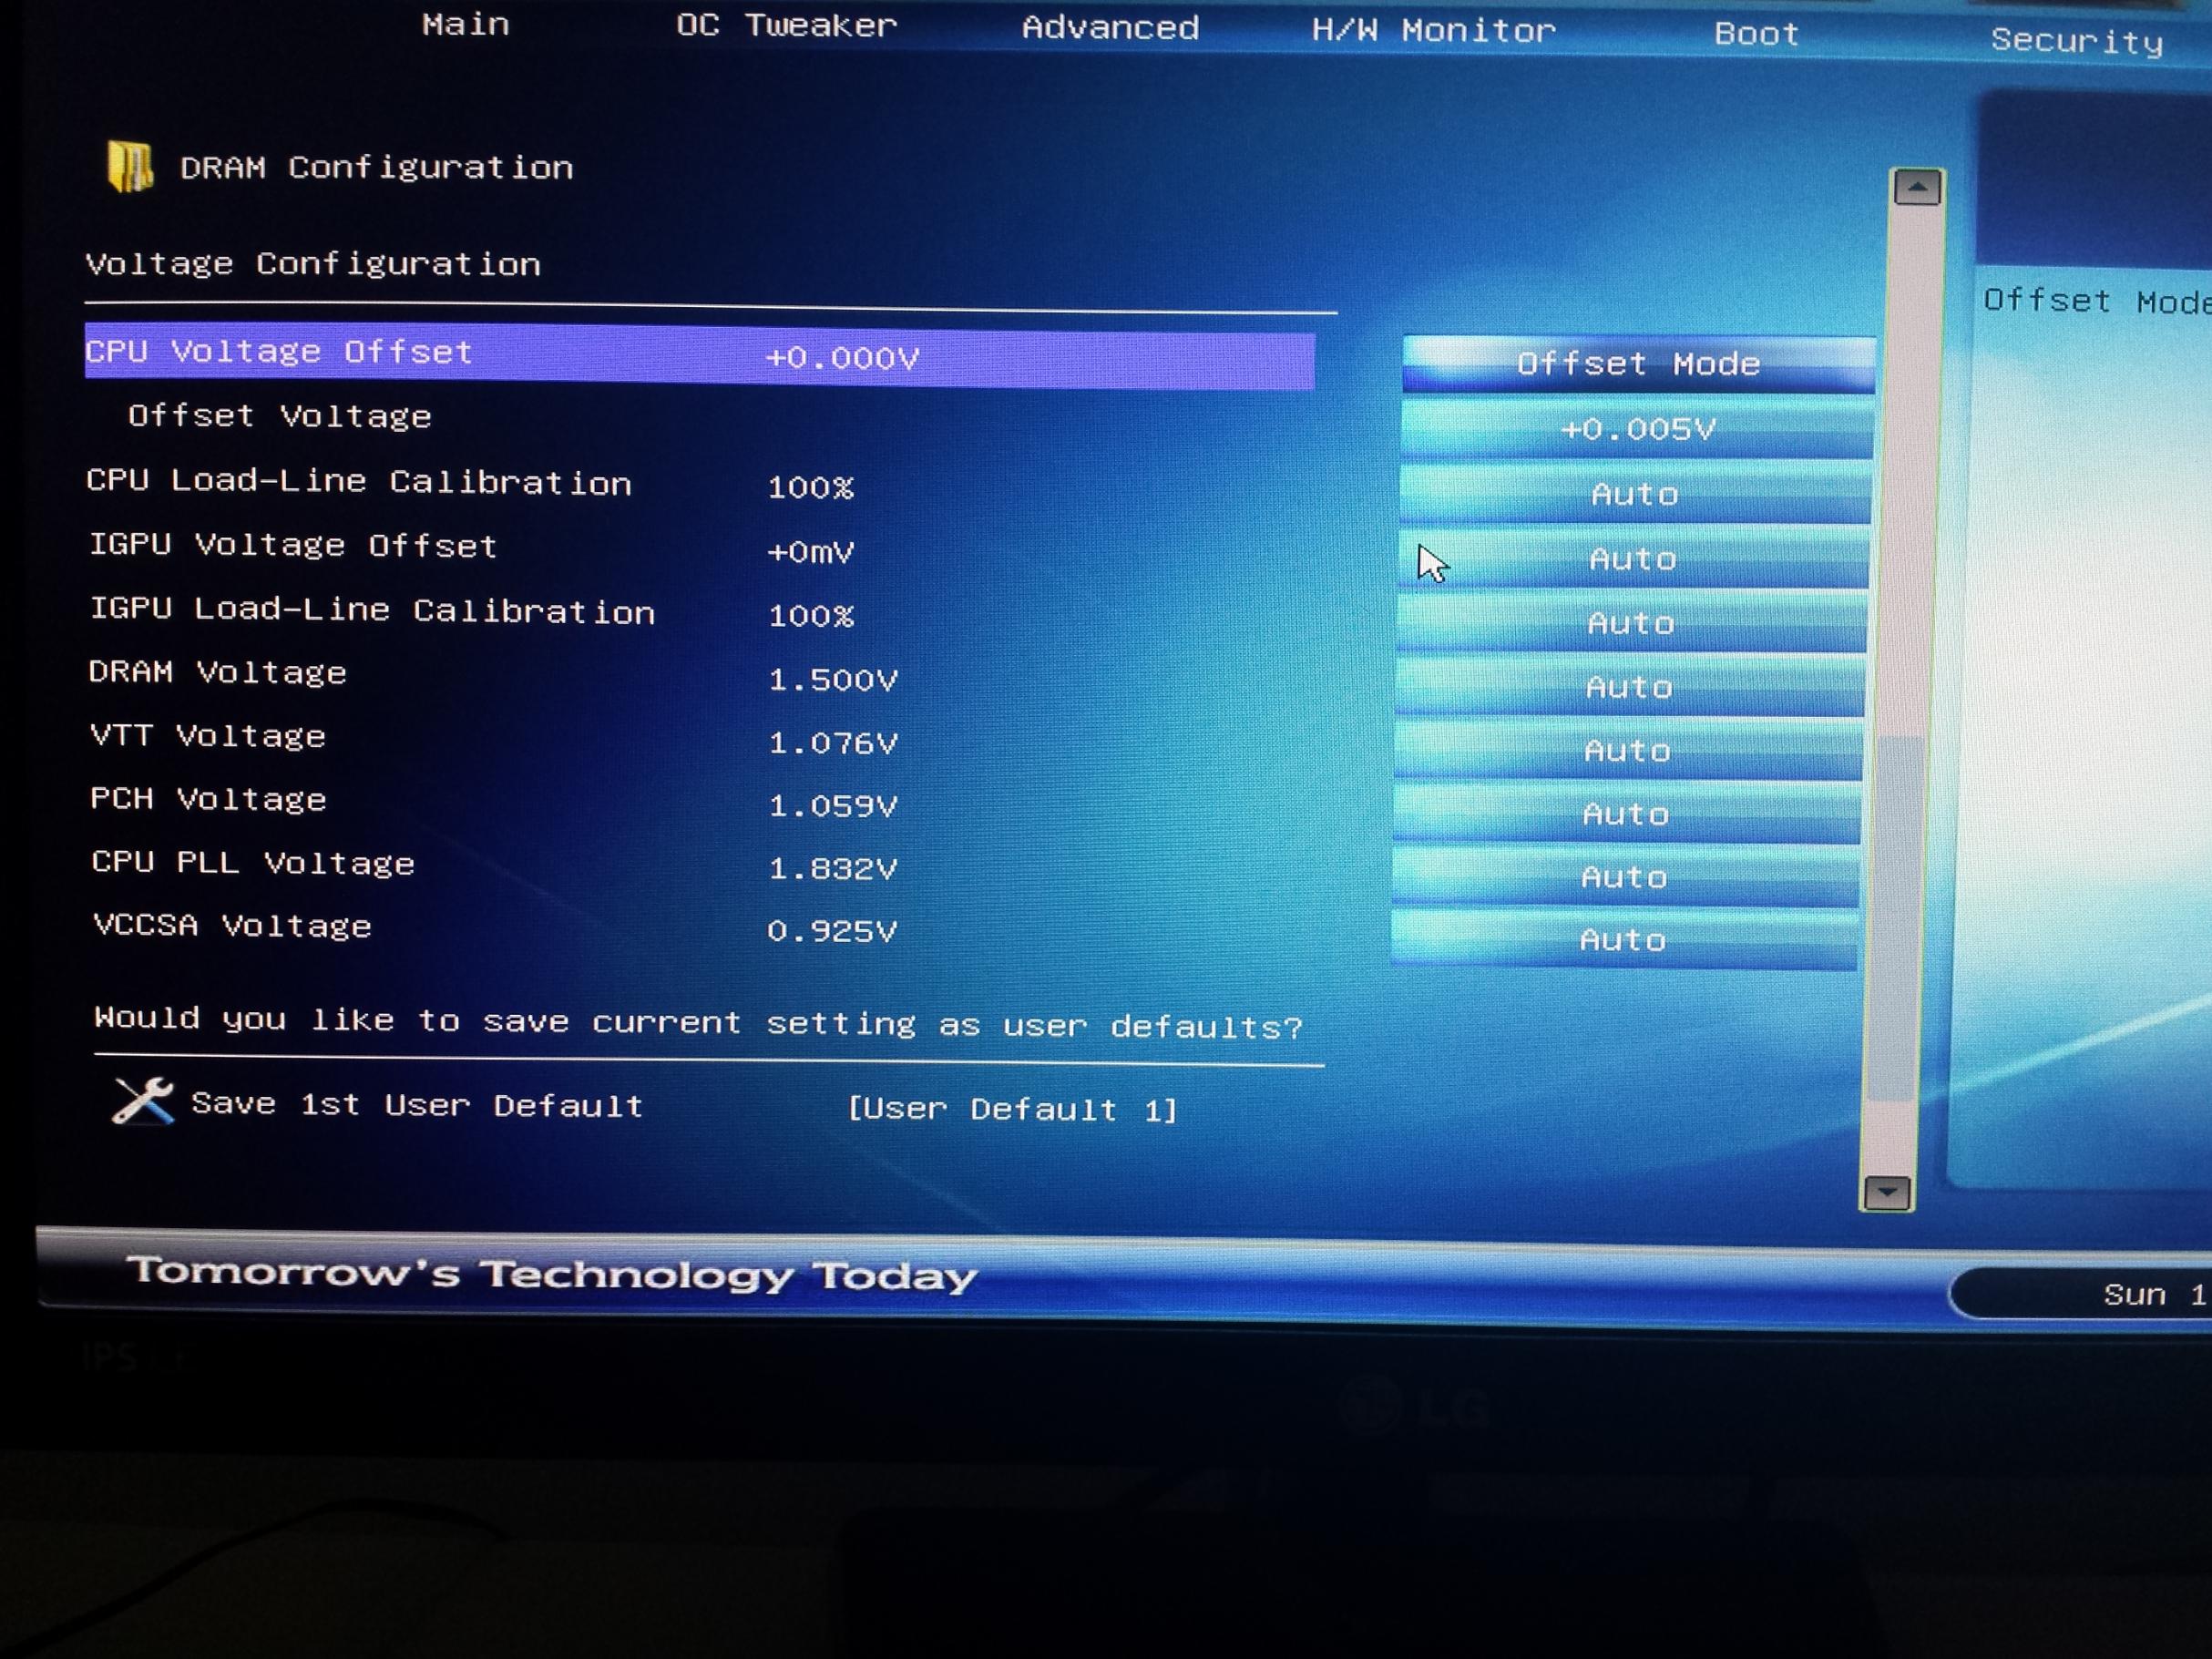Open the Main tab

click(x=465, y=24)
